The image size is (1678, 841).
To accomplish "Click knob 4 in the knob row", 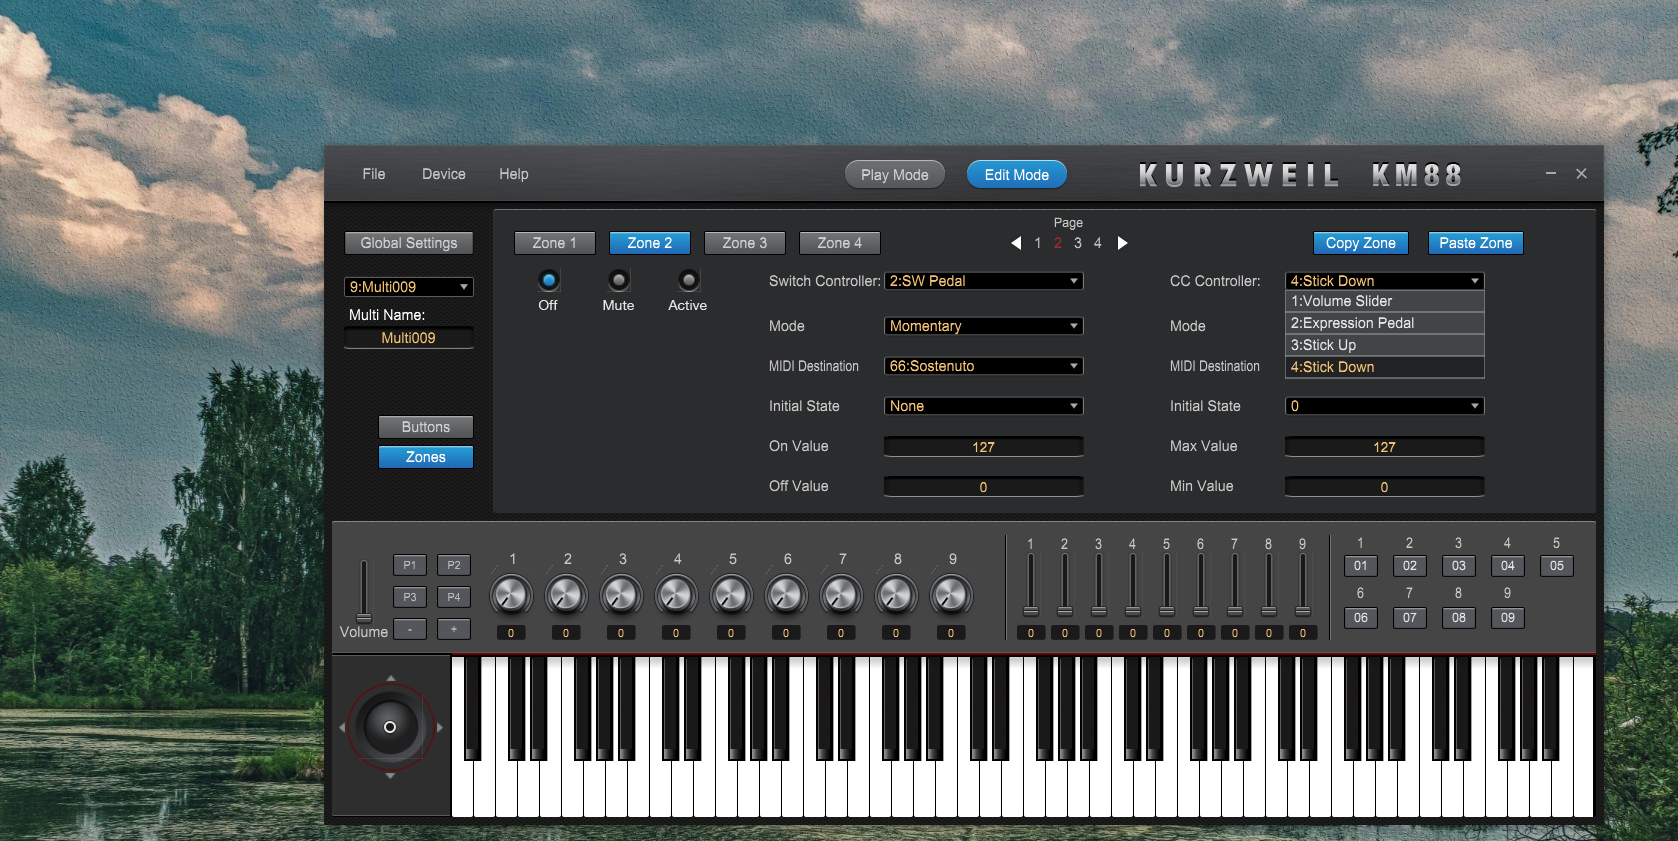I will point(676,595).
